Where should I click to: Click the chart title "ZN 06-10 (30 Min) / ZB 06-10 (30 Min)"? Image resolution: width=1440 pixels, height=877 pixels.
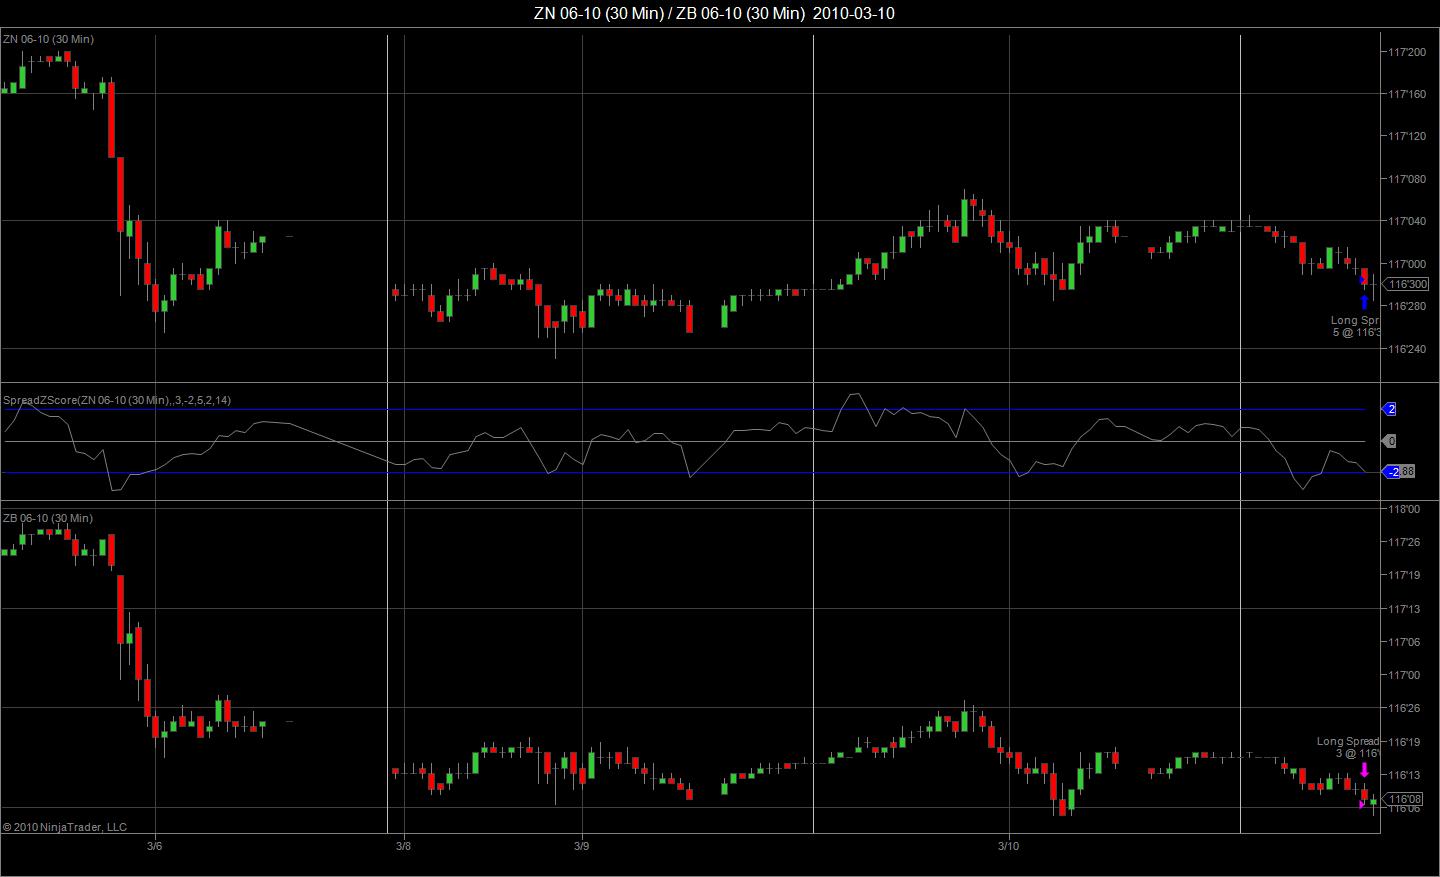[x=670, y=13]
